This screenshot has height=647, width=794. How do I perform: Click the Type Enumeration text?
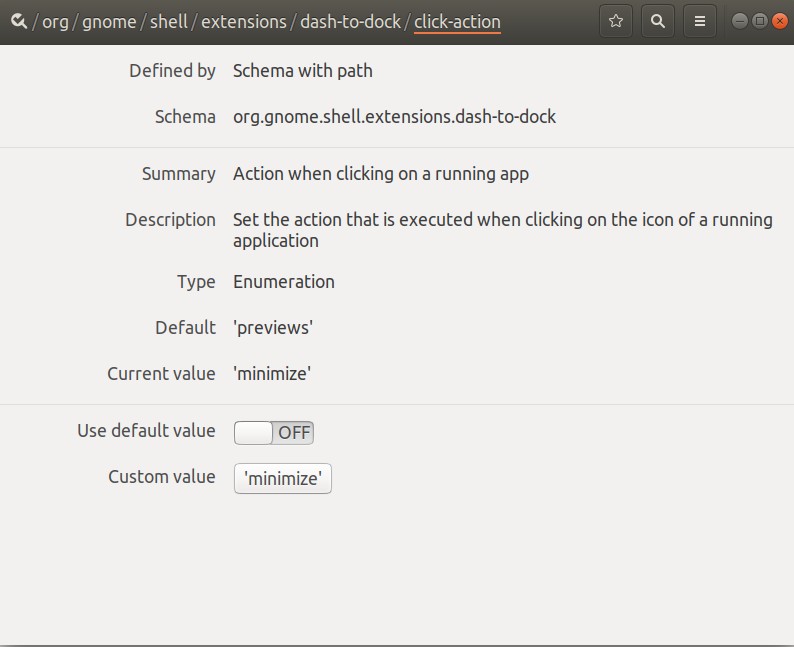[284, 282]
